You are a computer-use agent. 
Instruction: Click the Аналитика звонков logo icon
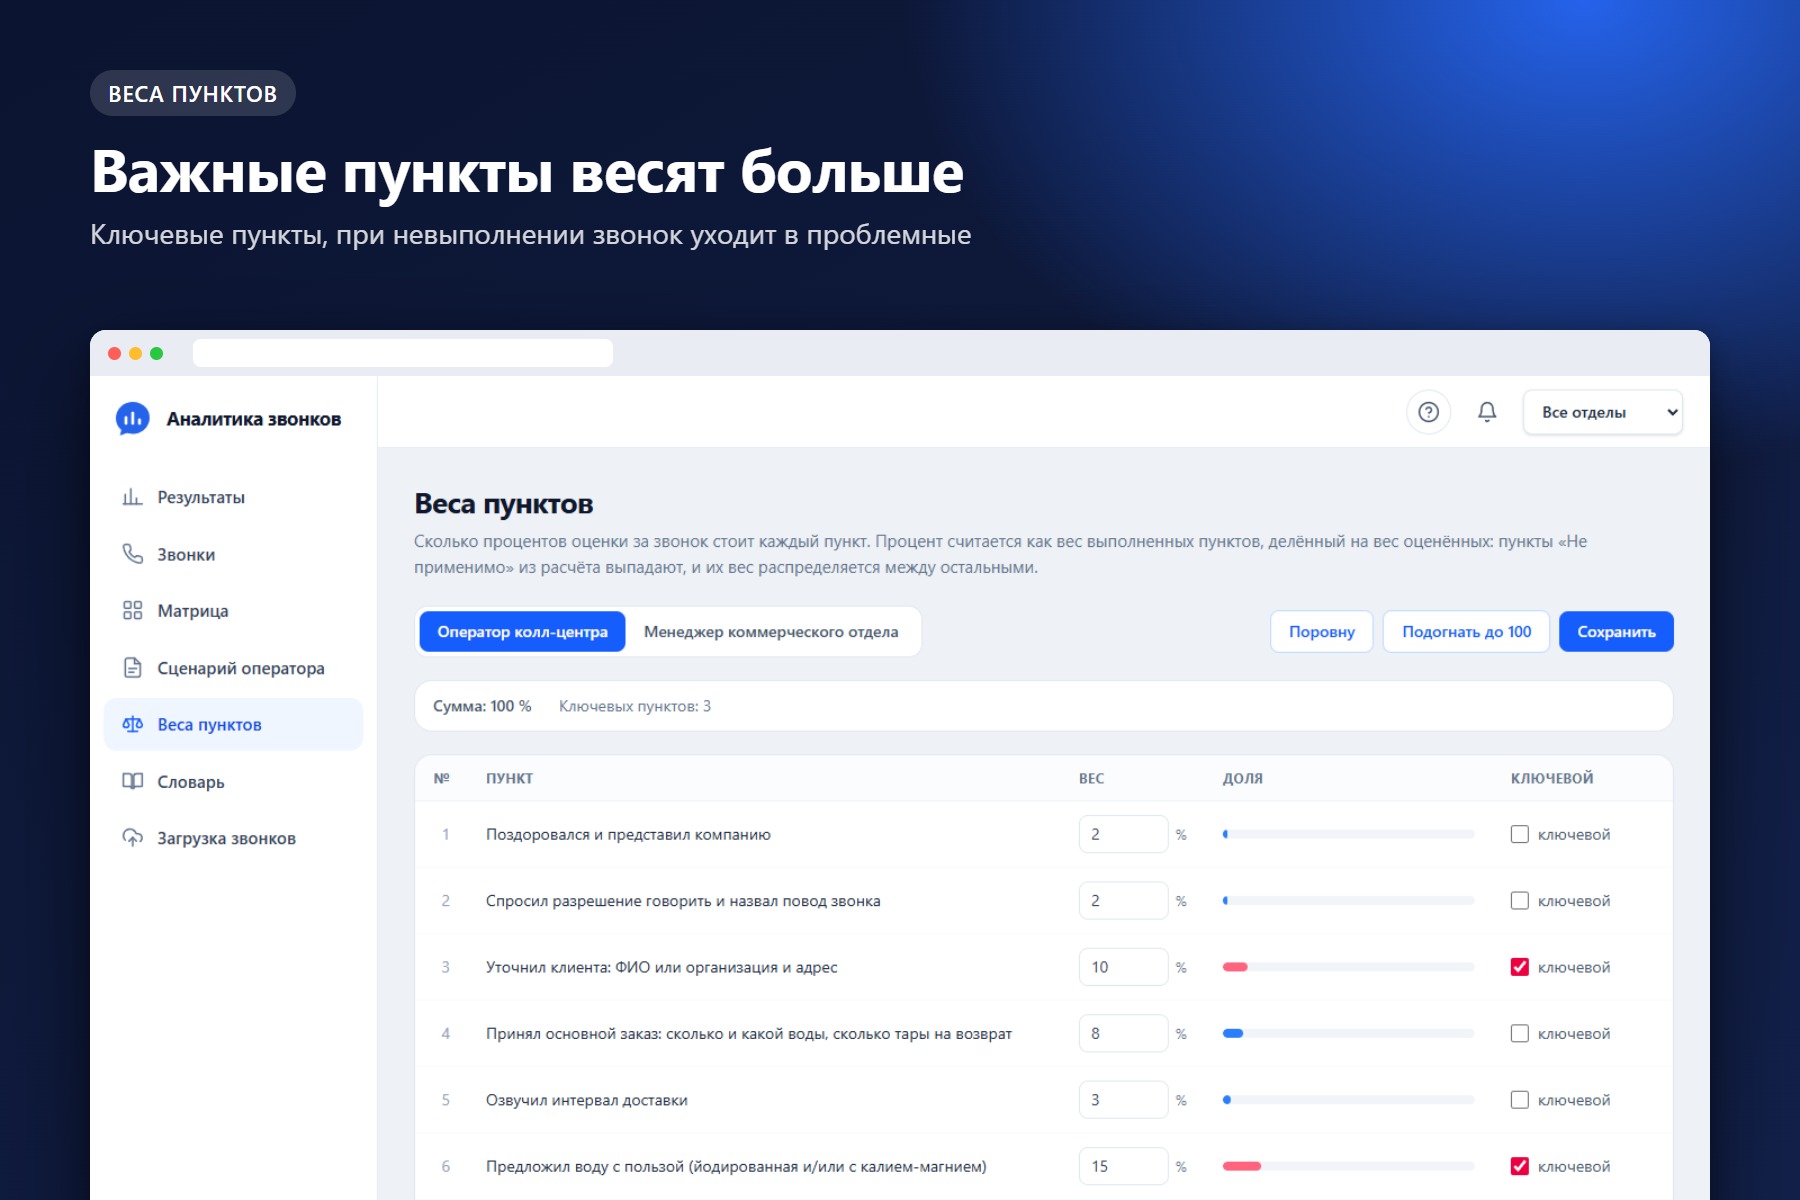[133, 419]
